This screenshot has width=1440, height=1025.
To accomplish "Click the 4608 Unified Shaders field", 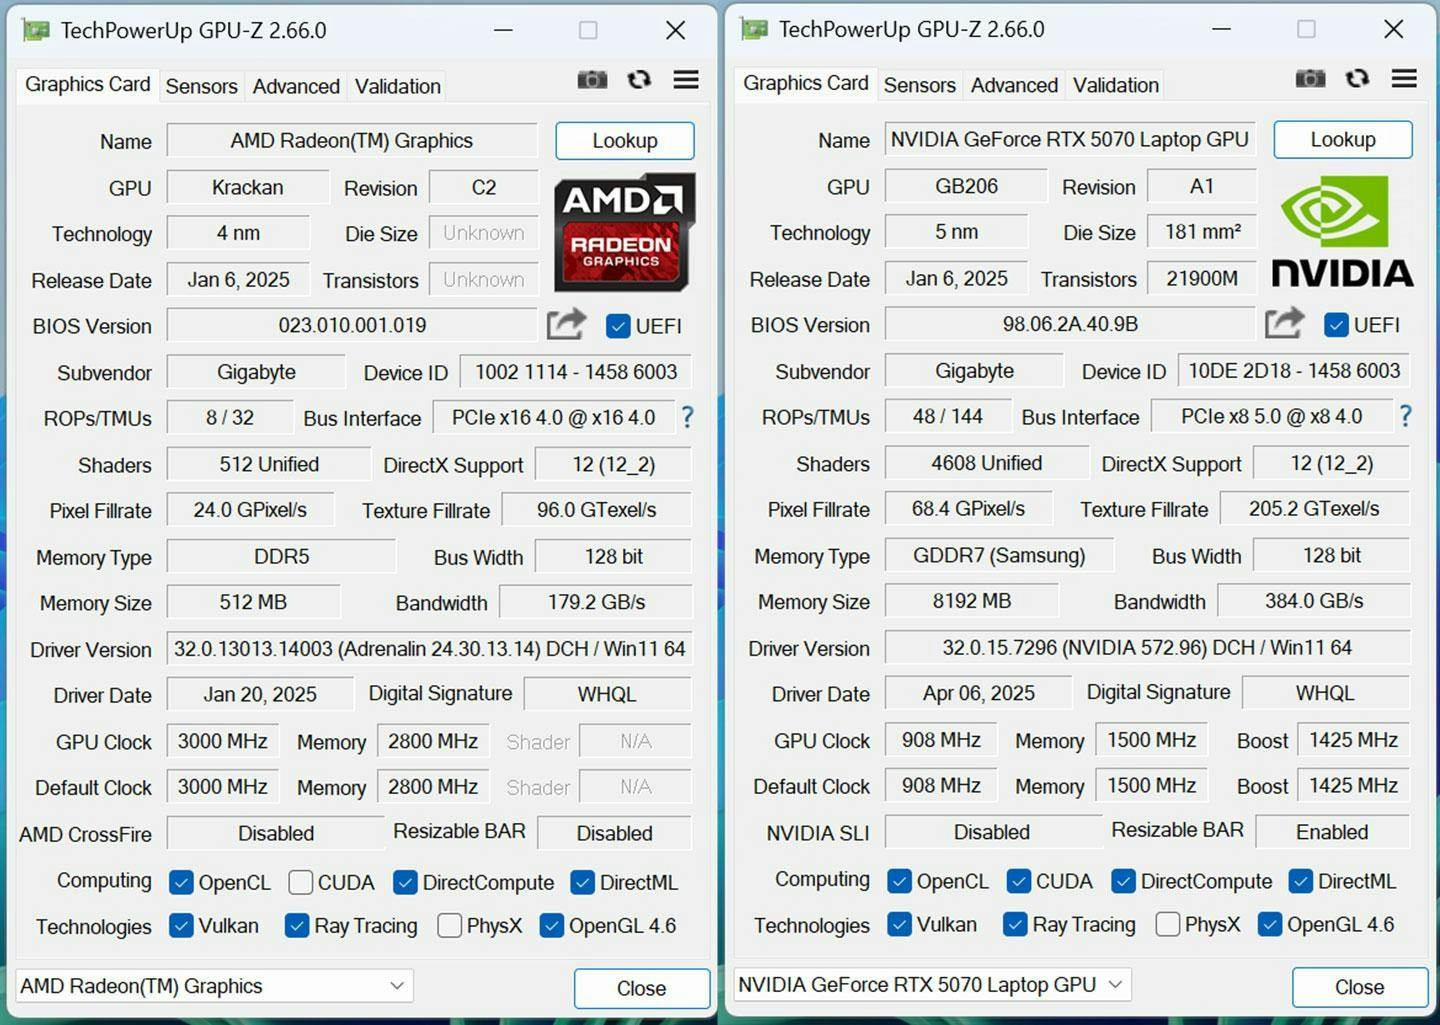I will 986,463.
